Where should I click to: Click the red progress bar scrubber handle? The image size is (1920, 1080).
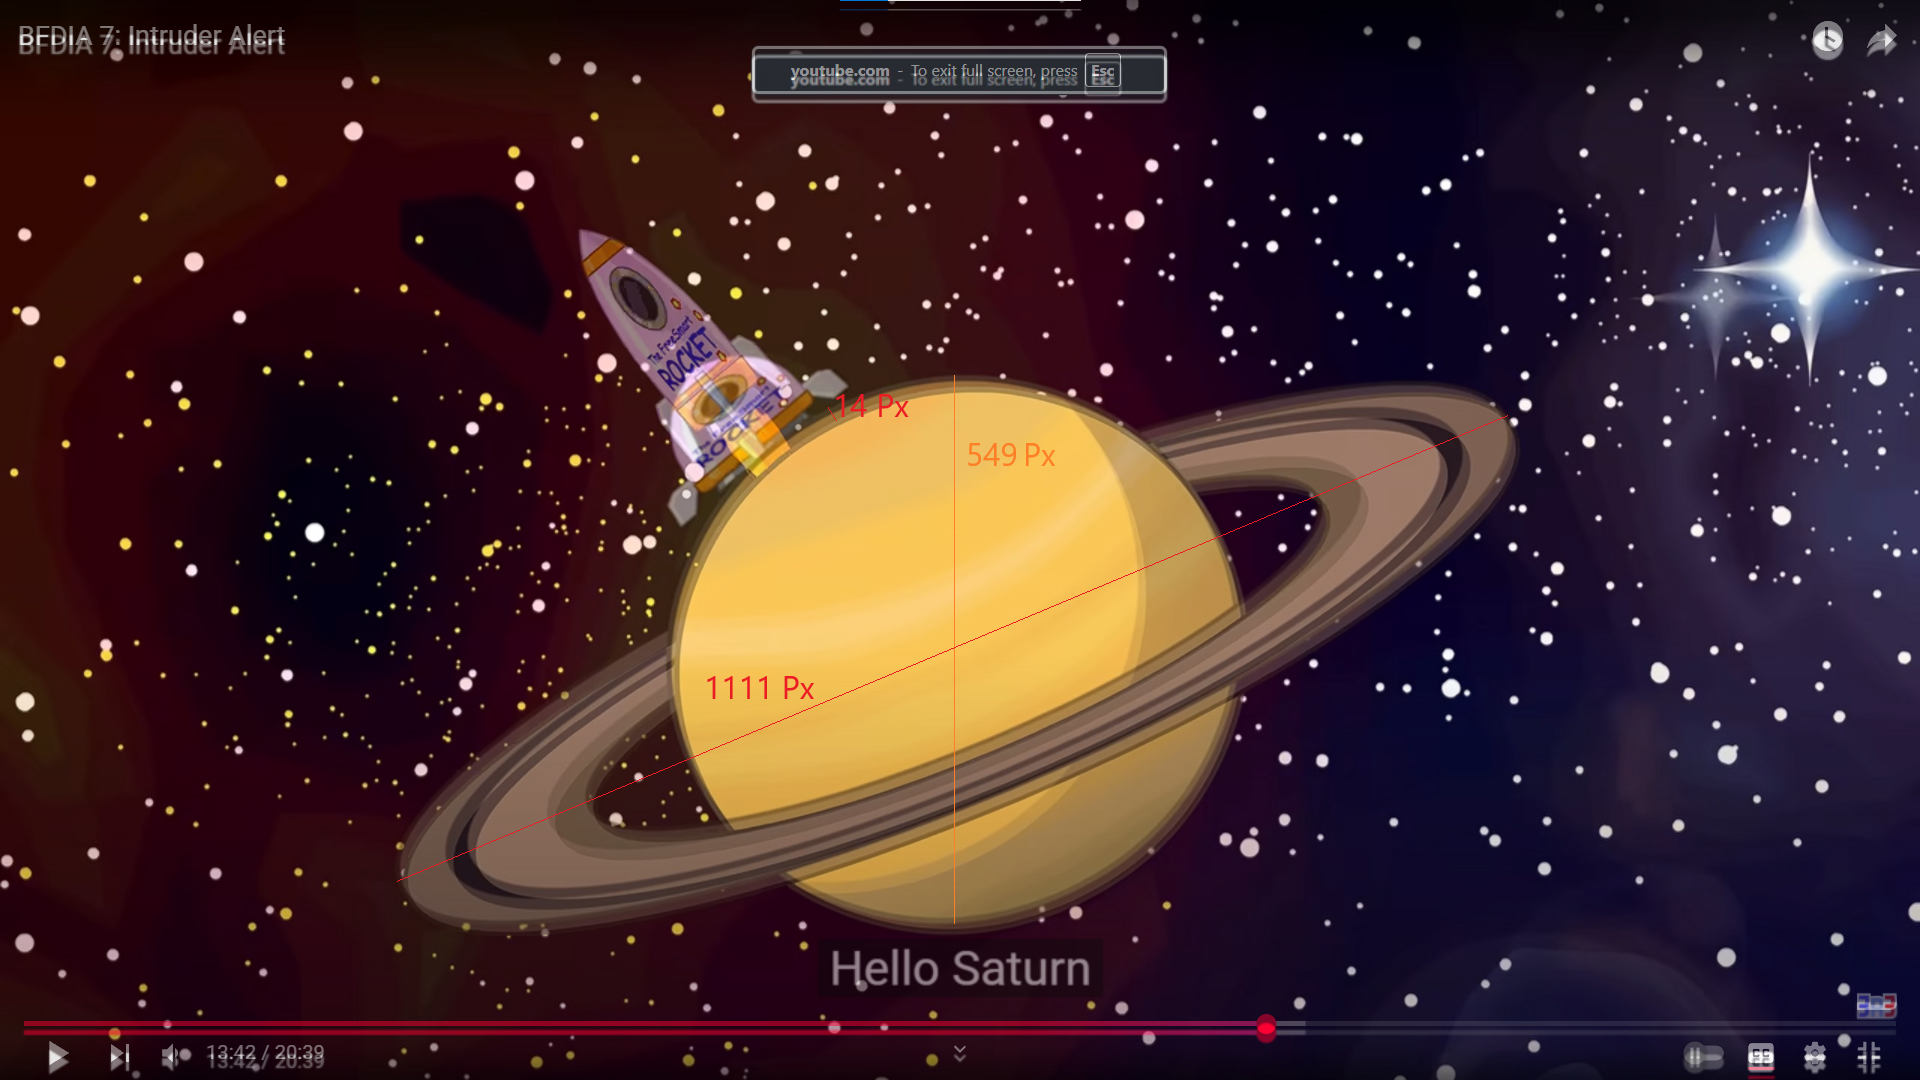[x=1266, y=1028]
